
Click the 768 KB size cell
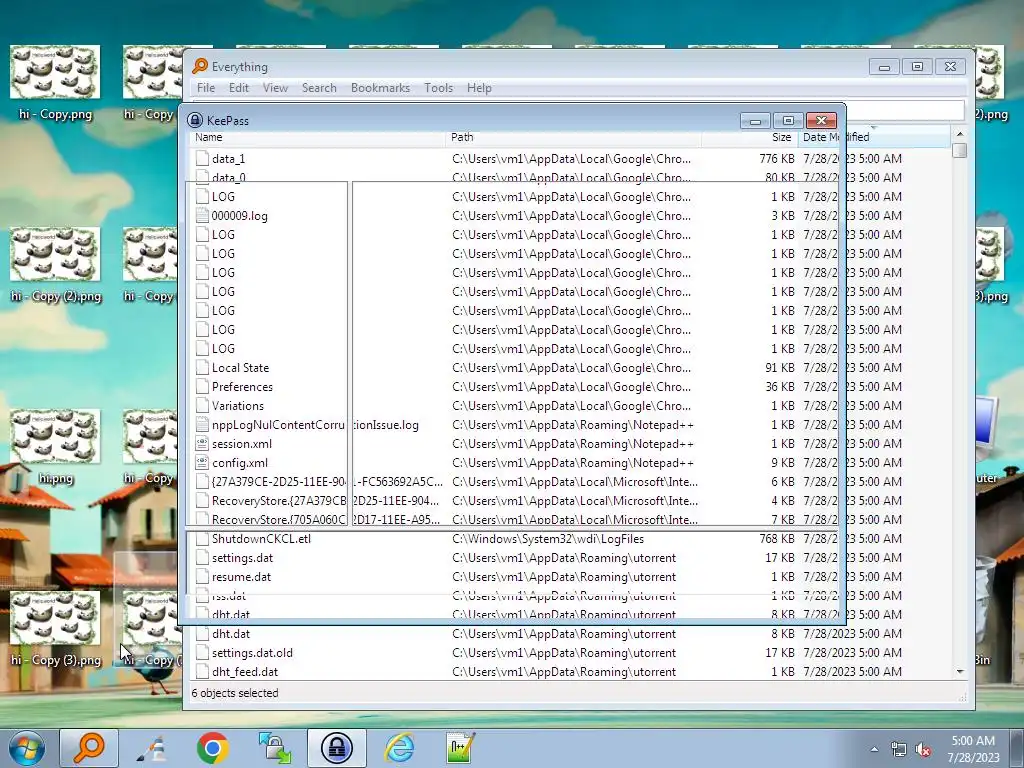pyautogui.click(x=777, y=539)
